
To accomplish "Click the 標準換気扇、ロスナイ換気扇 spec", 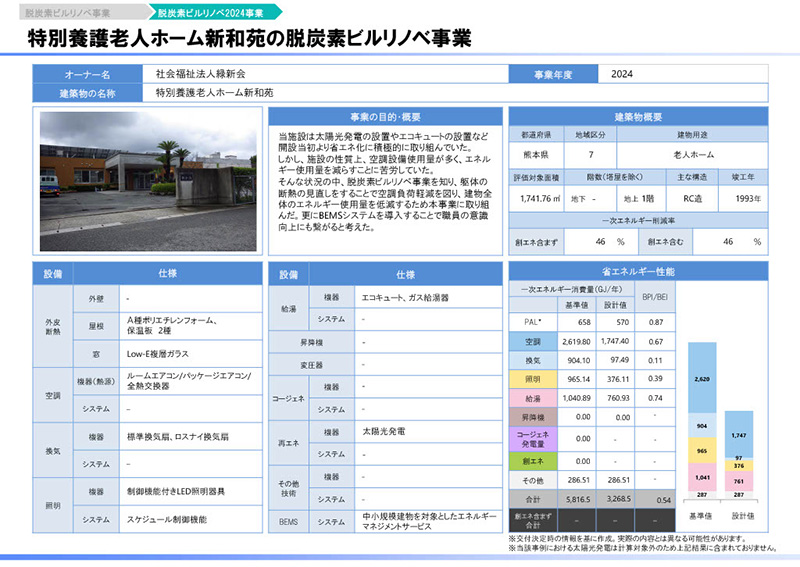I will [x=178, y=437].
